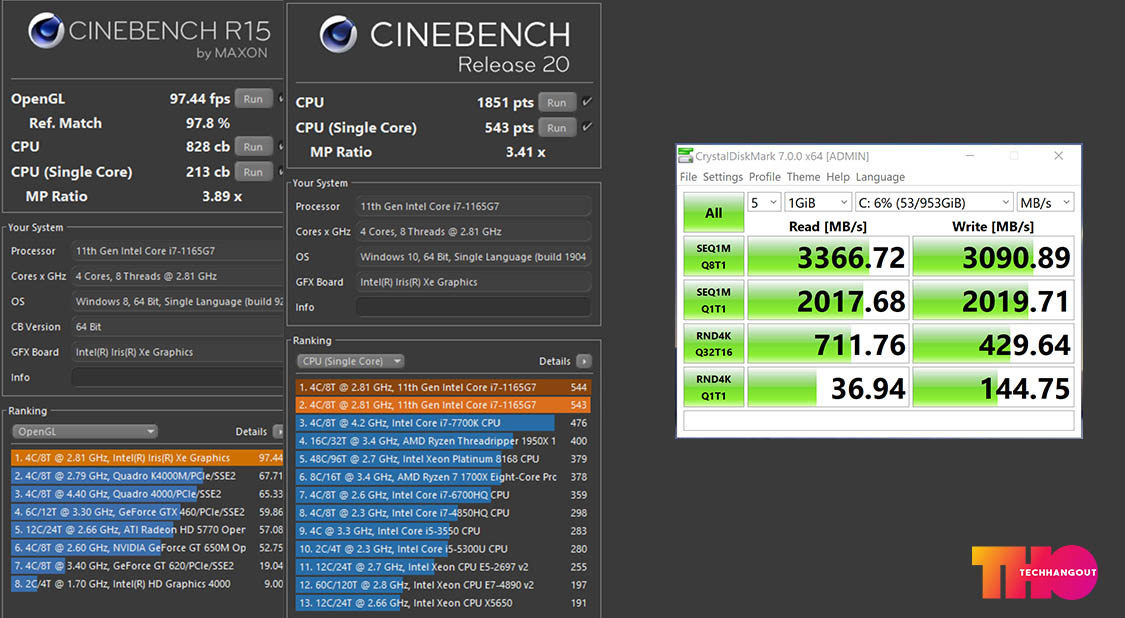The height and width of the screenshot is (618, 1125).
Task: Open the Theme menu in CrystalDiskMark
Action: (804, 177)
